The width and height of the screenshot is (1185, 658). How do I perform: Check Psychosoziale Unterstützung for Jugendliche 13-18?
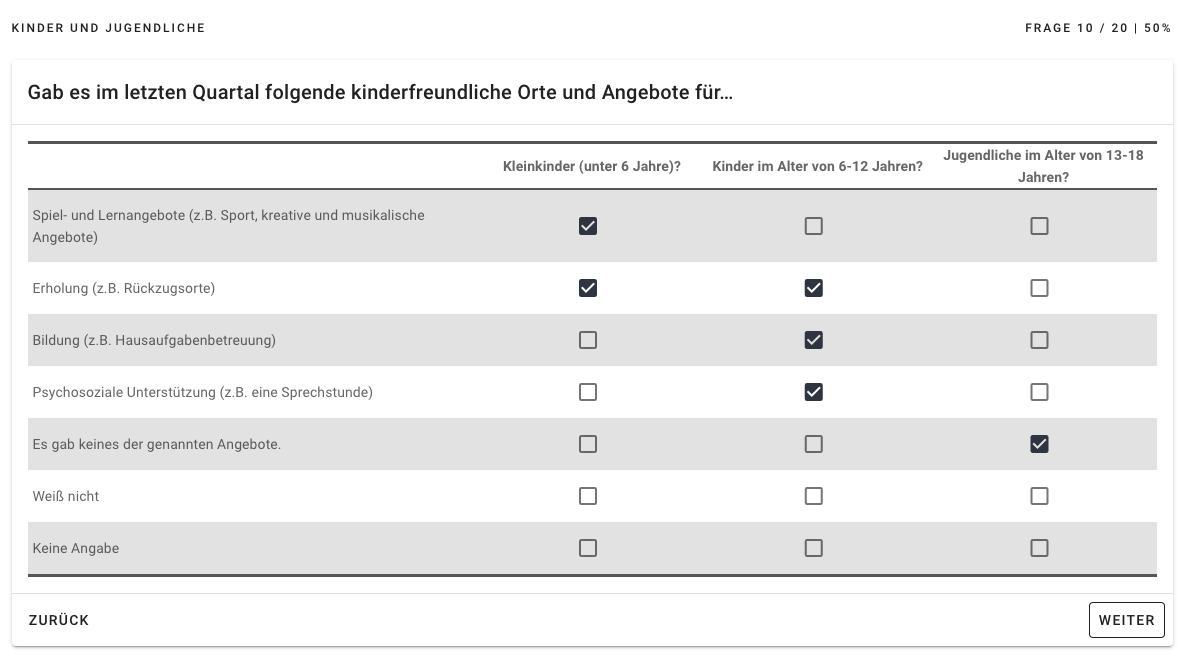click(x=1039, y=392)
